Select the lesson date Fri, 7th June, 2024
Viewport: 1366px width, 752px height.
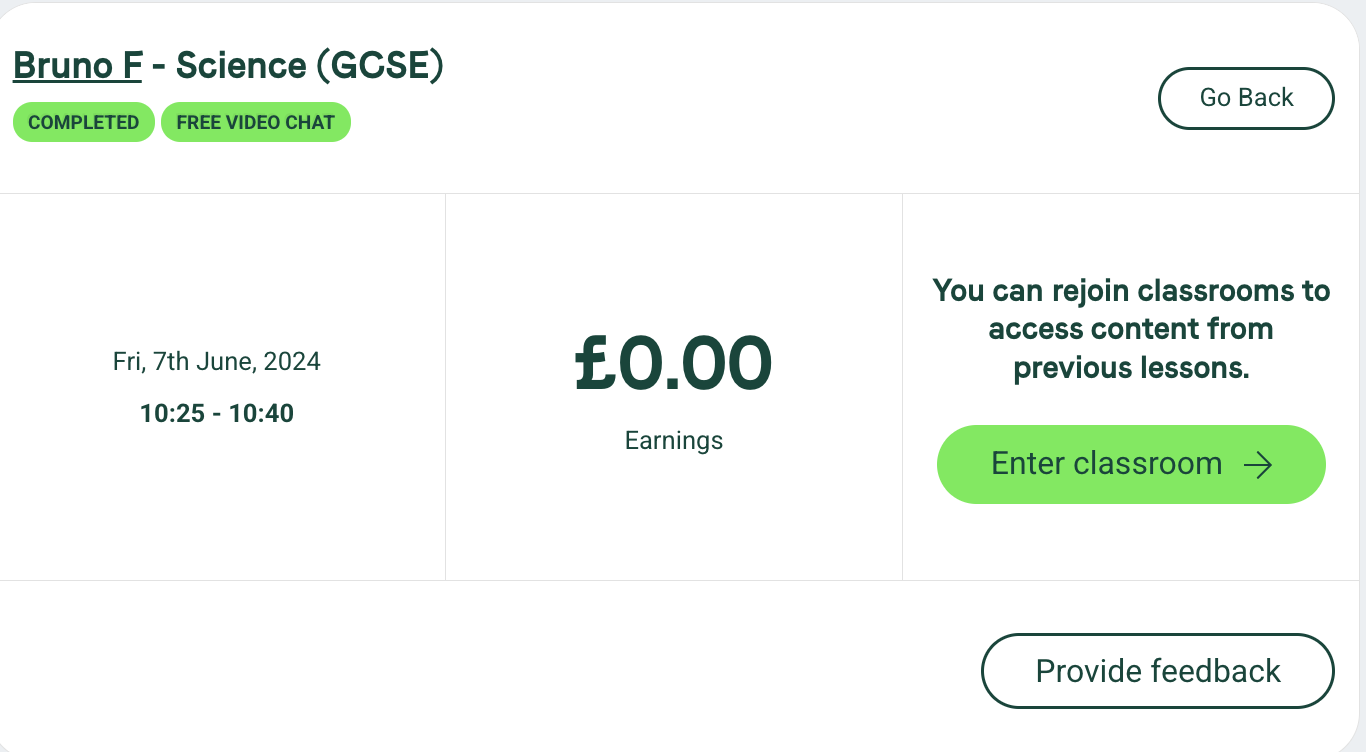(x=217, y=361)
